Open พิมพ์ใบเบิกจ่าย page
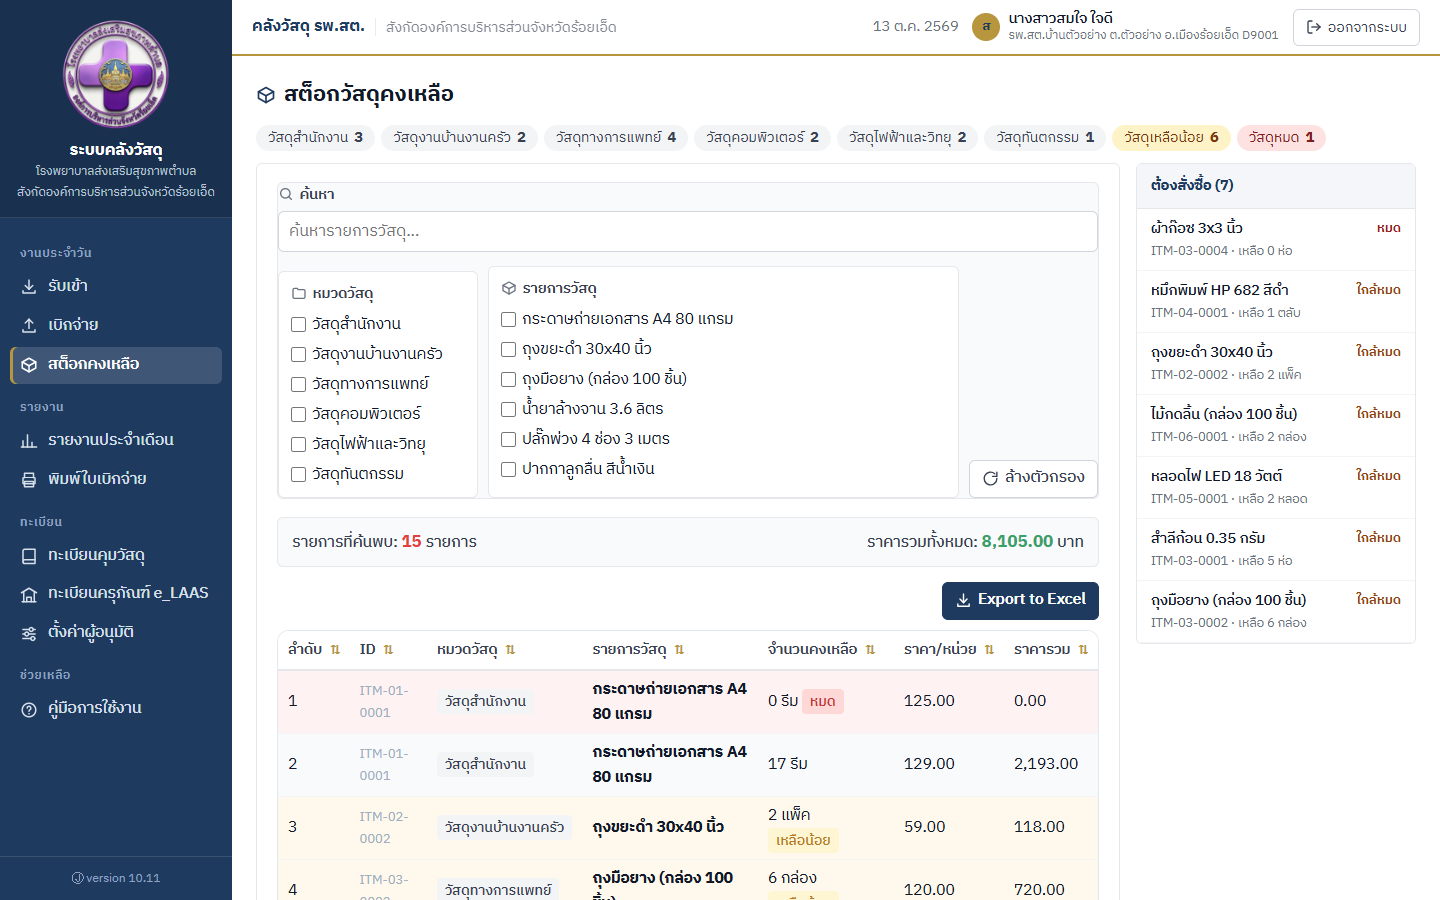 click(116, 479)
